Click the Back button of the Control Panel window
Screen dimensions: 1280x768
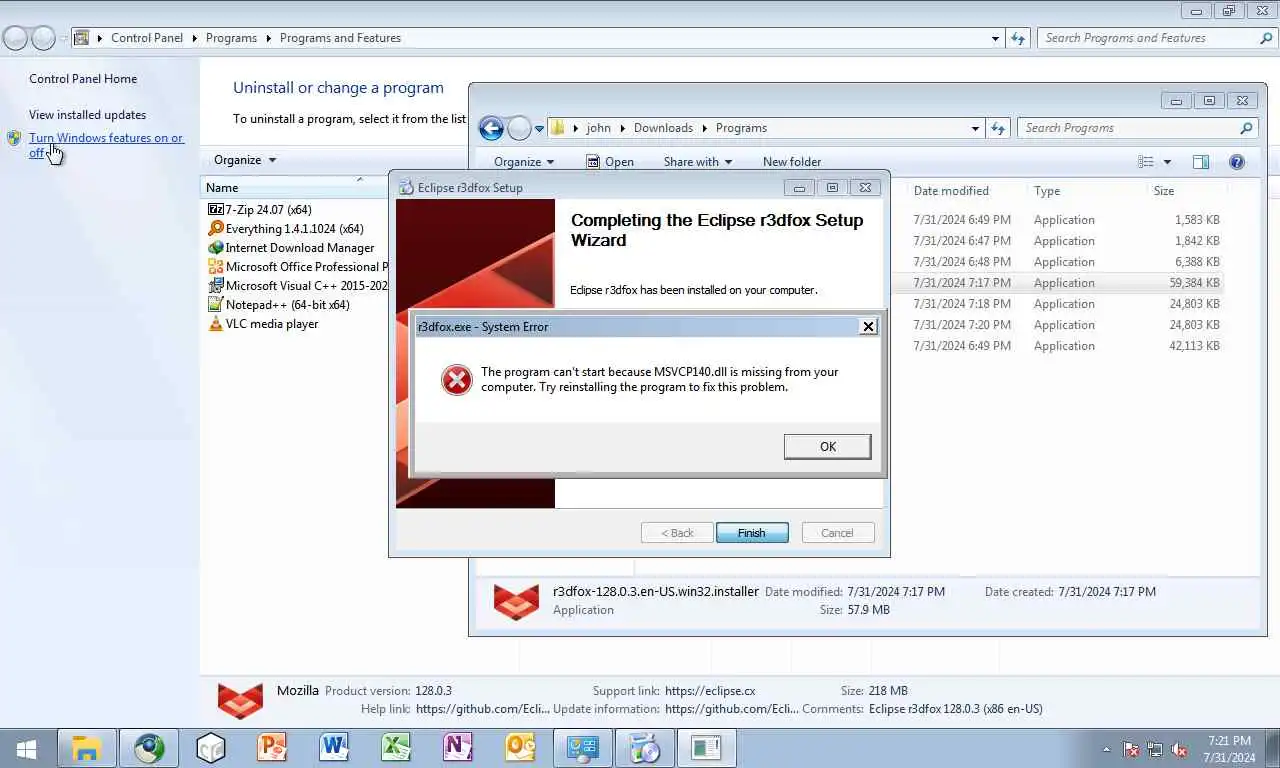tap(16, 38)
